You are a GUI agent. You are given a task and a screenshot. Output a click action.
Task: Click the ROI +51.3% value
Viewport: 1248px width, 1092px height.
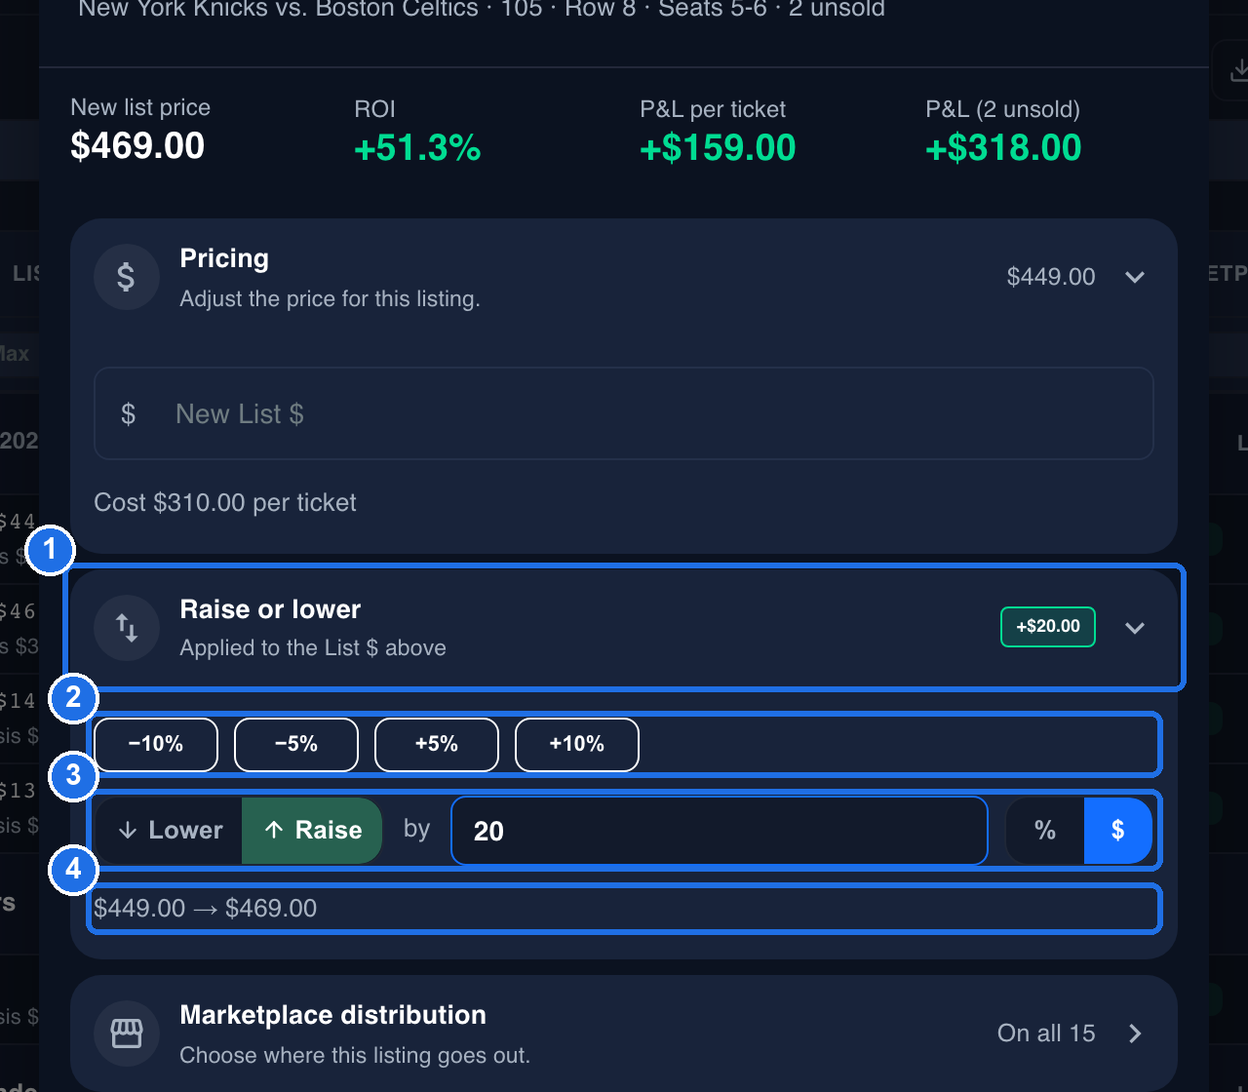(418, 148)
